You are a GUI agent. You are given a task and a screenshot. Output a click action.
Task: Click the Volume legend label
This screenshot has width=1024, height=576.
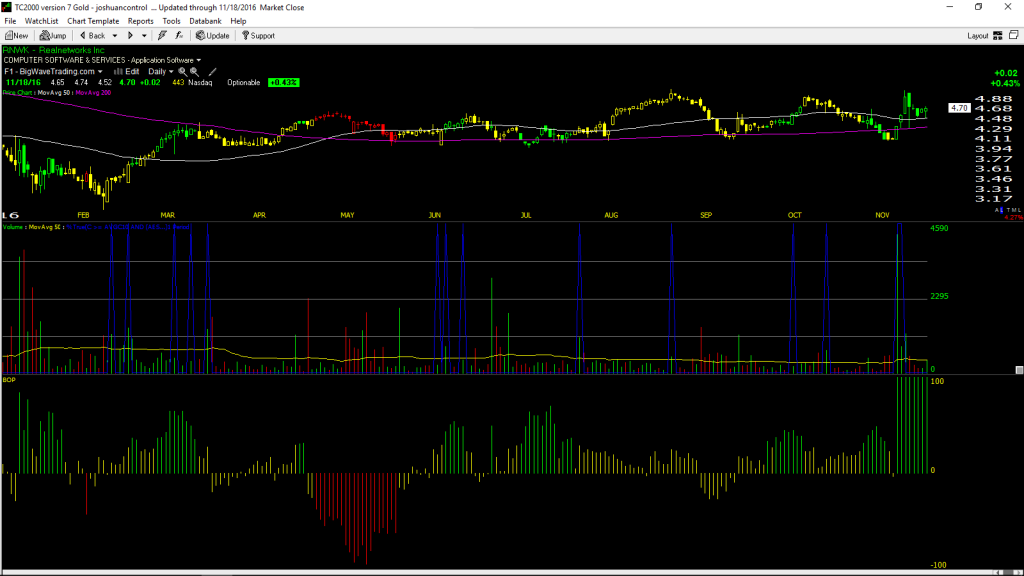click(13, 227)
